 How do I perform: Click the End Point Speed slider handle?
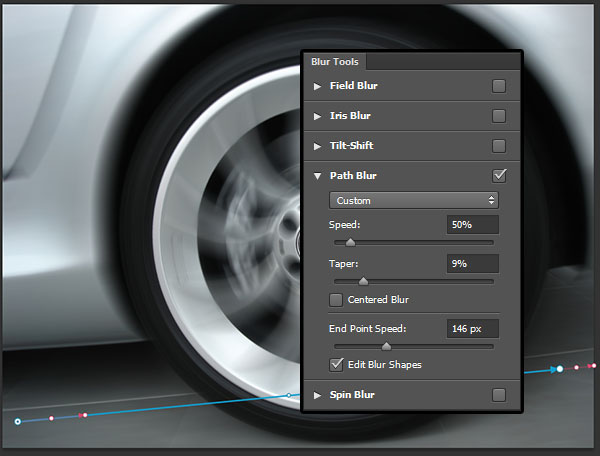click(x=386, y=346)
